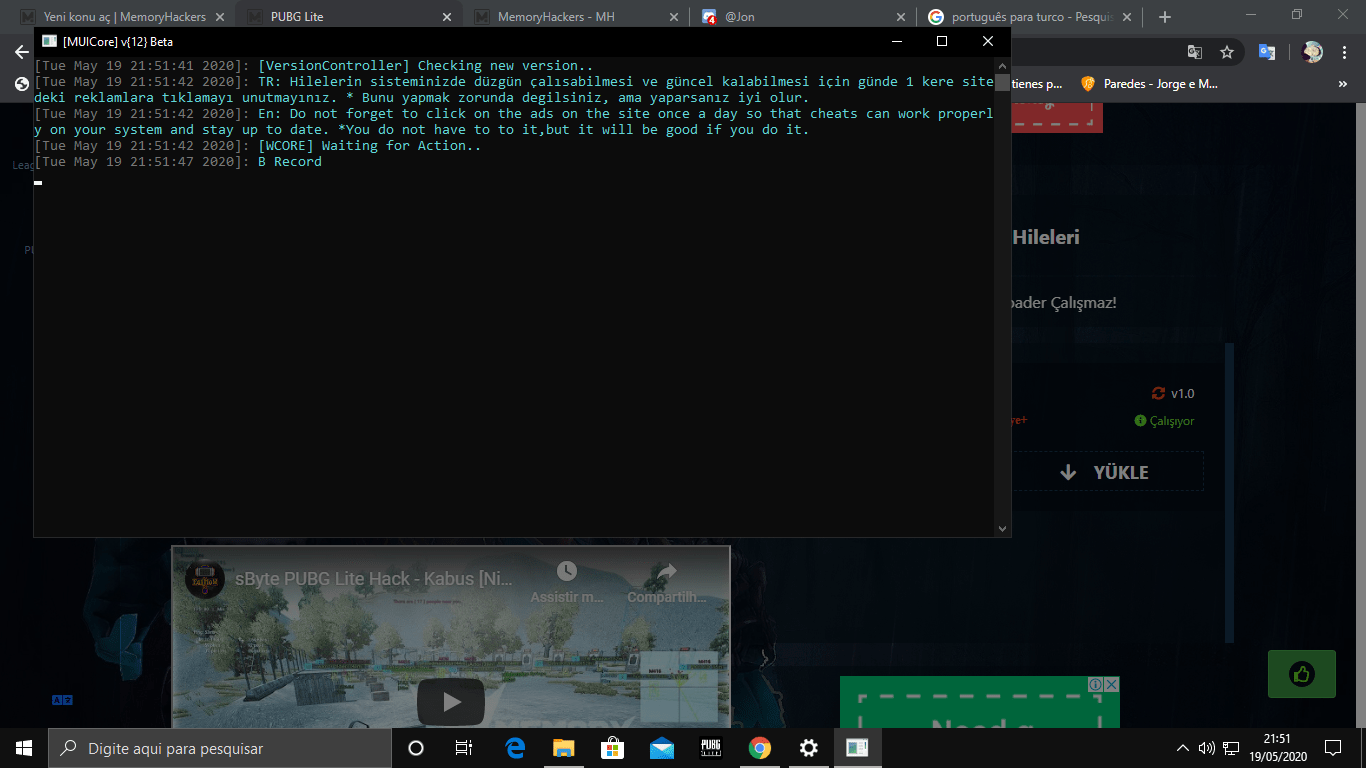The height and width of the screenshot is (768, 1366).
Task: Click the 21:51:47 timestamp in the console
Action: point(141,162)
